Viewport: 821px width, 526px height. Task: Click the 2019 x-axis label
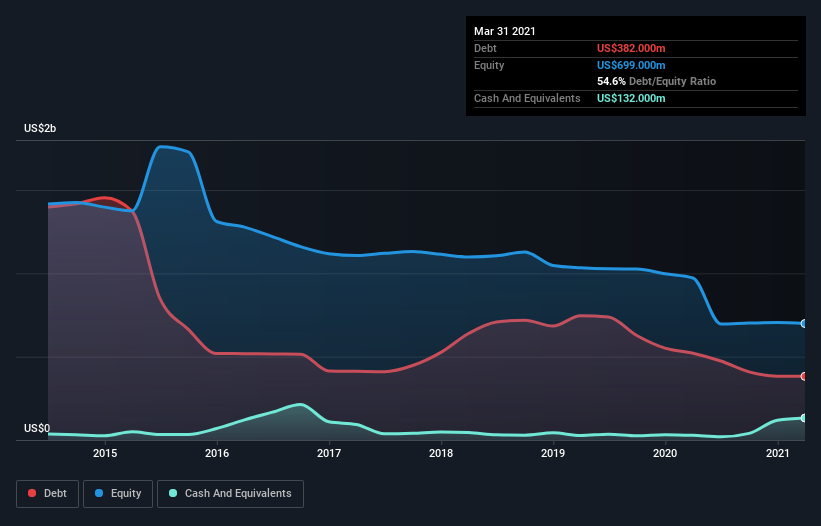553,453
